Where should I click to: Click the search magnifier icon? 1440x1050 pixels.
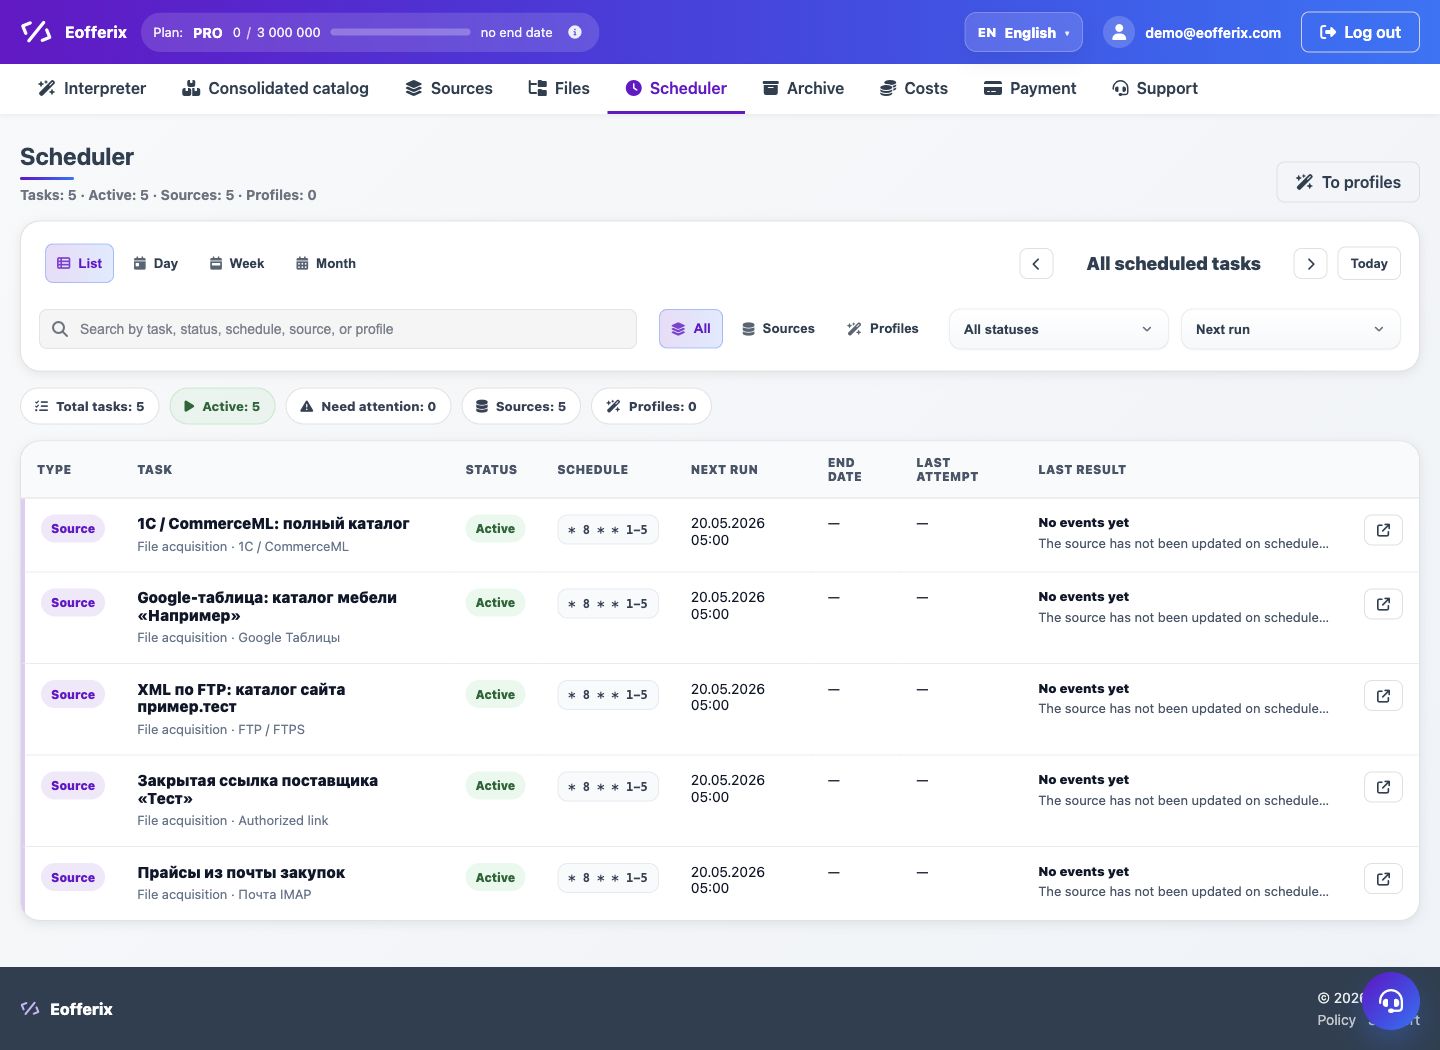tap(60, 329)
